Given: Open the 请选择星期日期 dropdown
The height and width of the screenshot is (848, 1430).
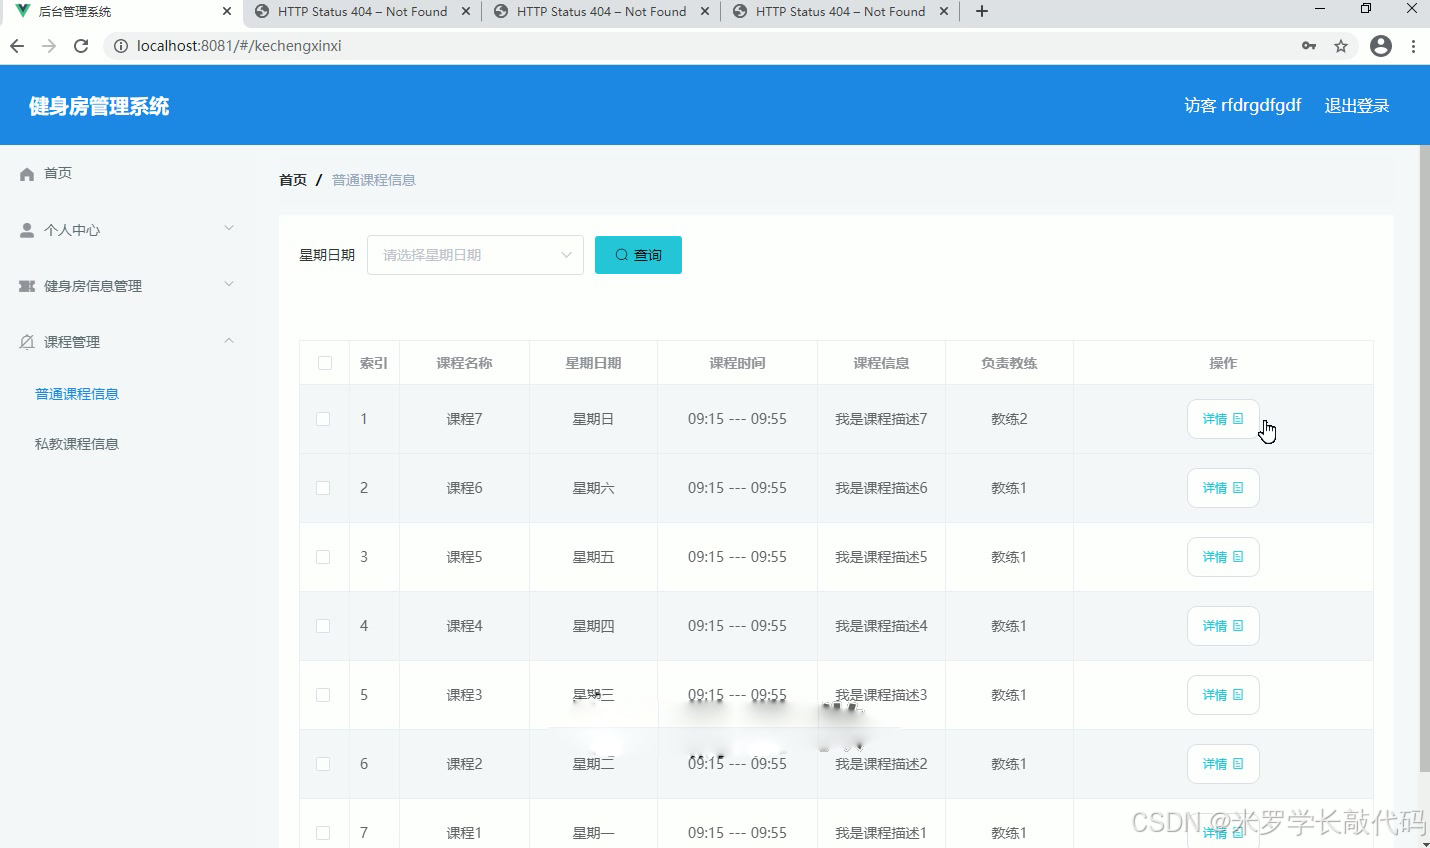Looking at the screenshot, I should tap(475, 254).
